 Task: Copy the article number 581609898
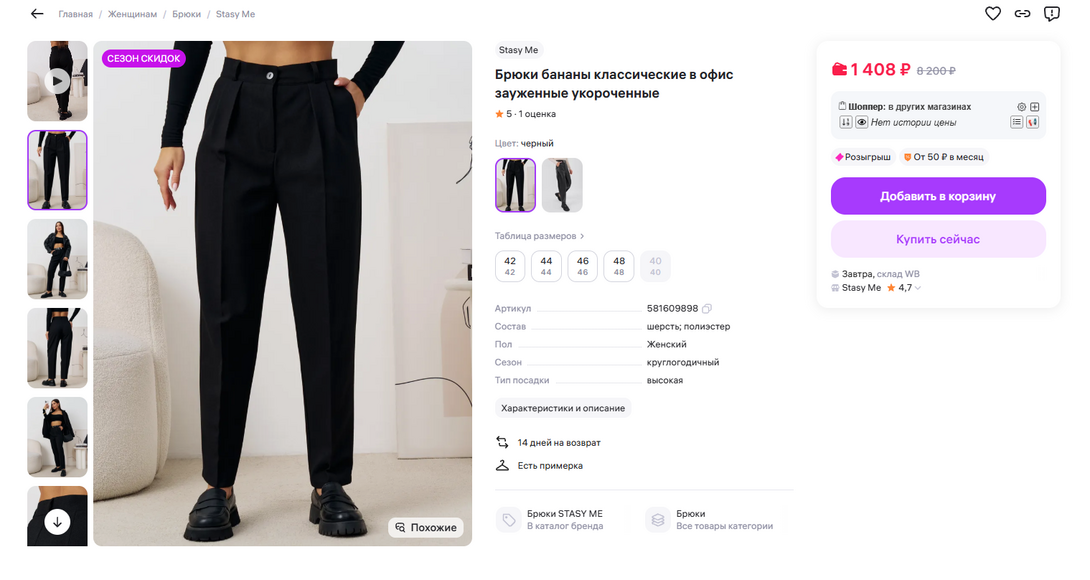707,309
